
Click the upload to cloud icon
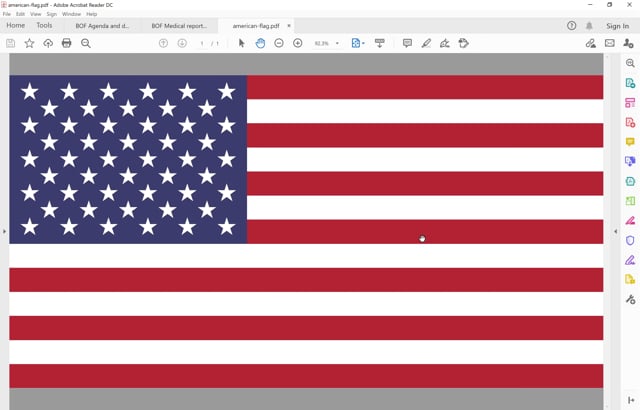click(48, 43)
